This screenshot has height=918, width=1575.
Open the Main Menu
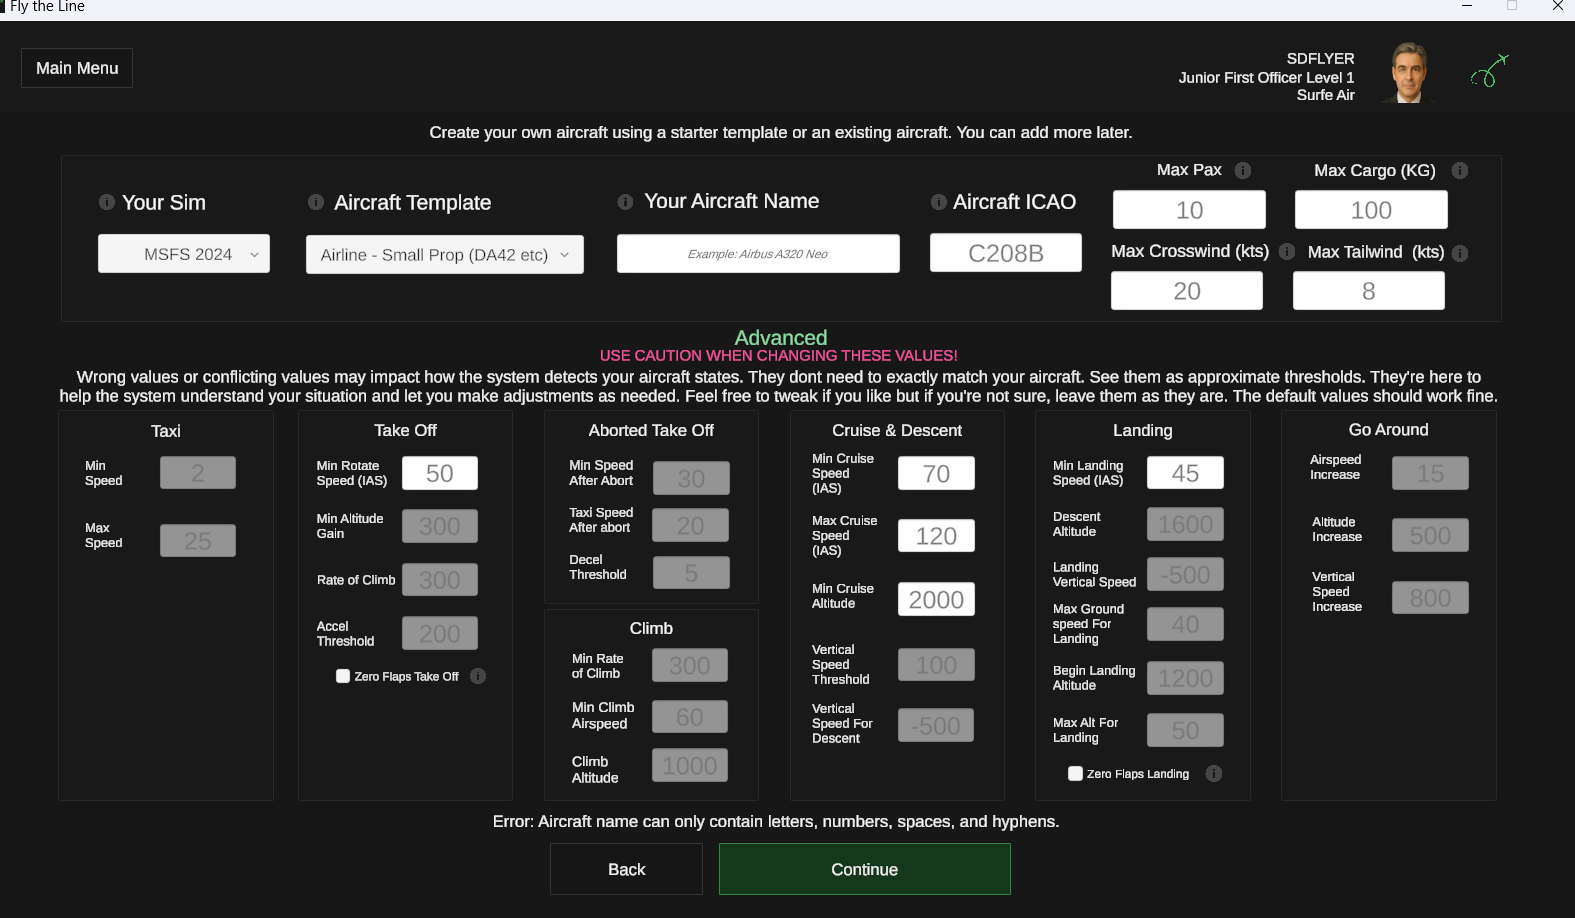pyautogui.click(x=77, y=68)
